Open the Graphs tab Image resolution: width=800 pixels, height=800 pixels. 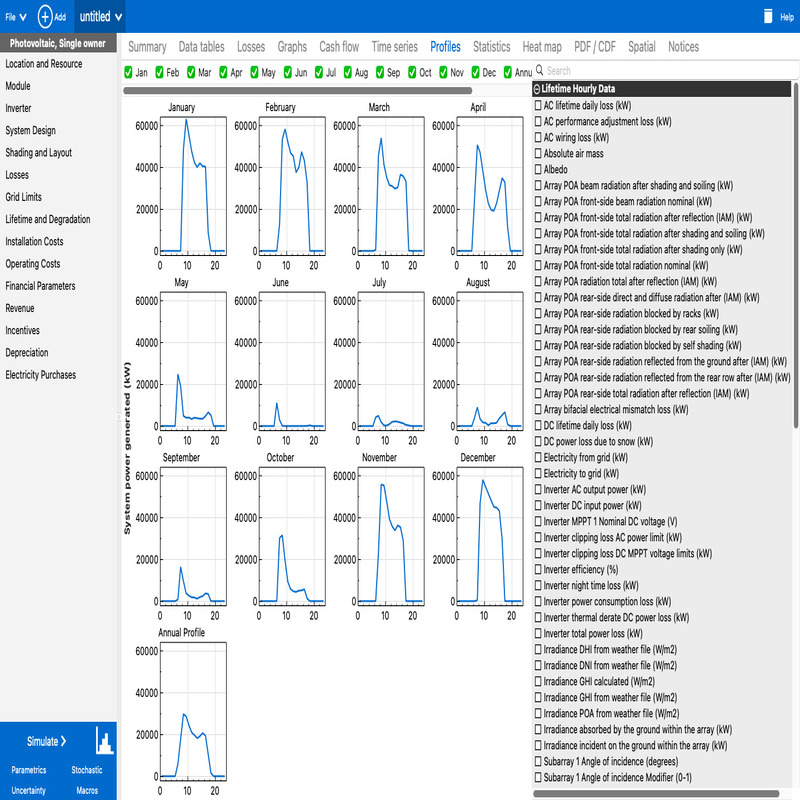(x=292, y=47)
